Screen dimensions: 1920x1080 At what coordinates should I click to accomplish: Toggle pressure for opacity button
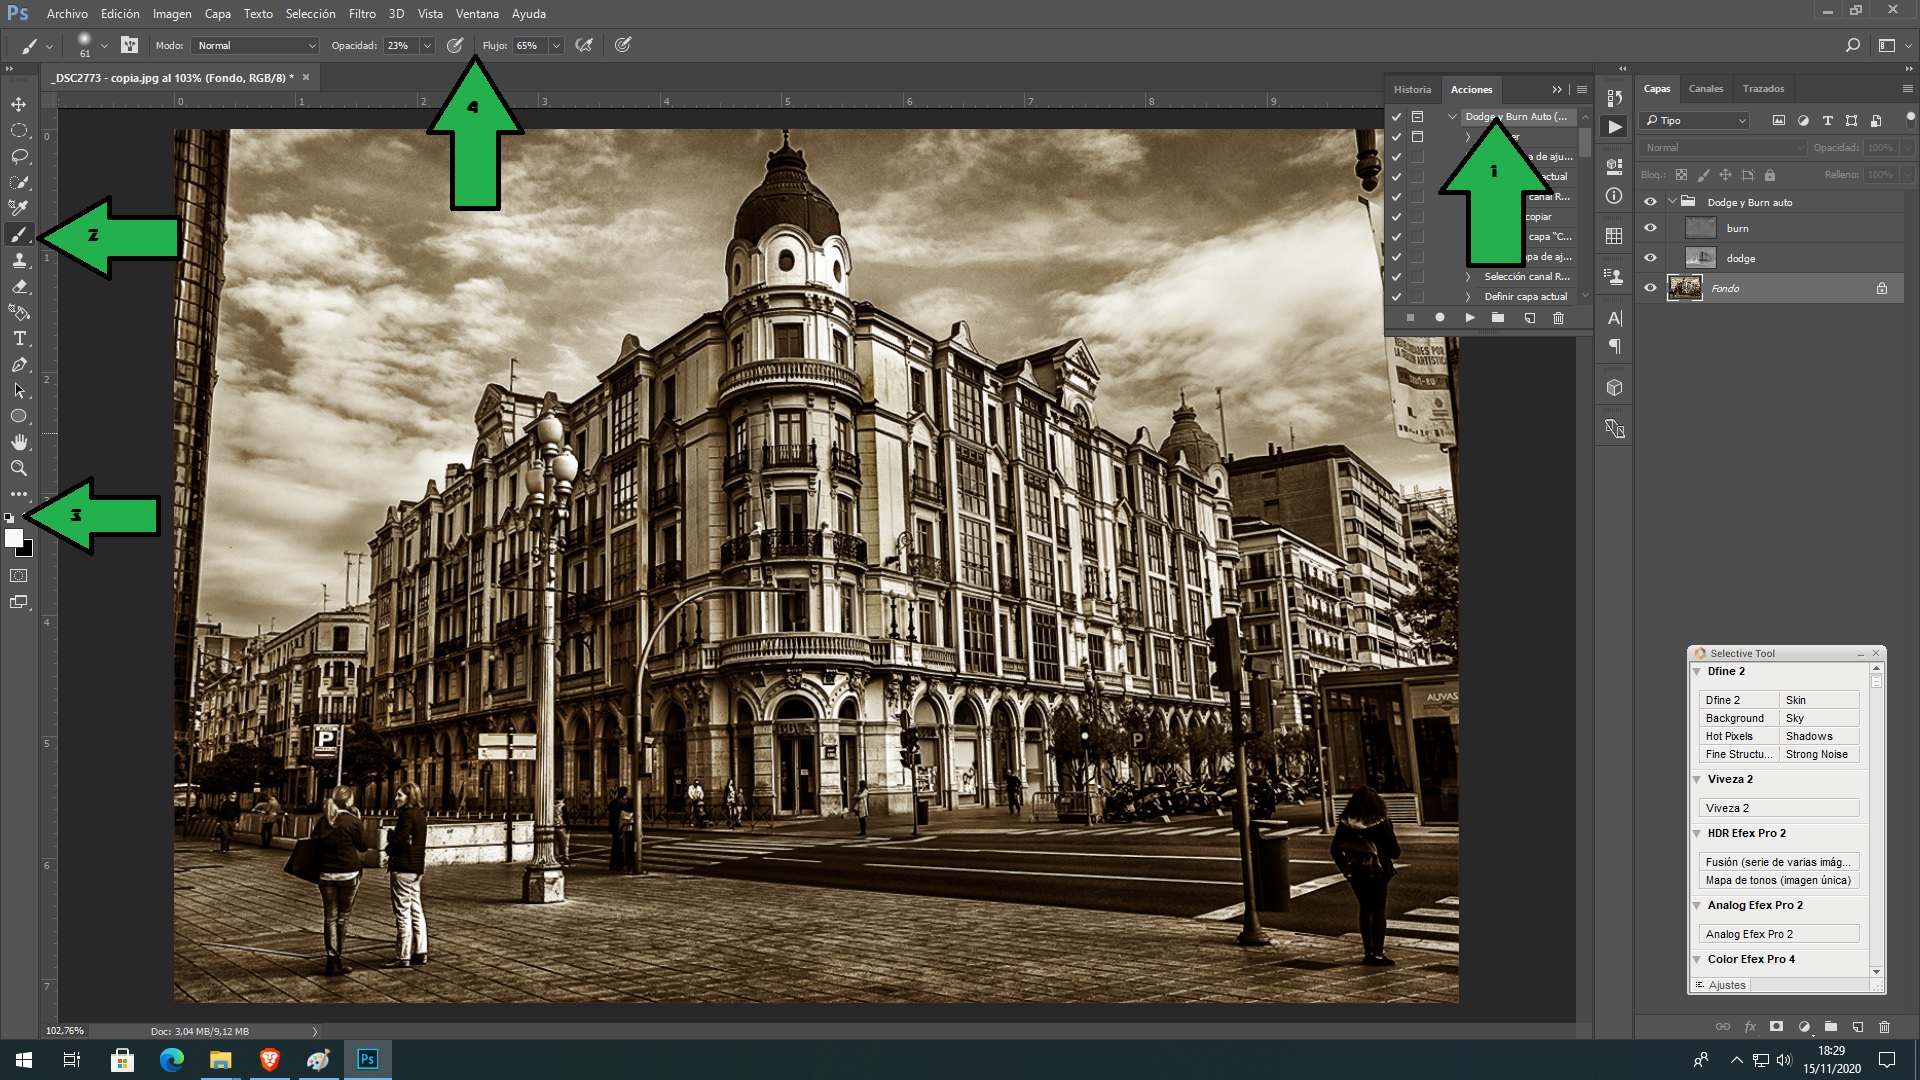pyautogui.click(x=455, y=45)
